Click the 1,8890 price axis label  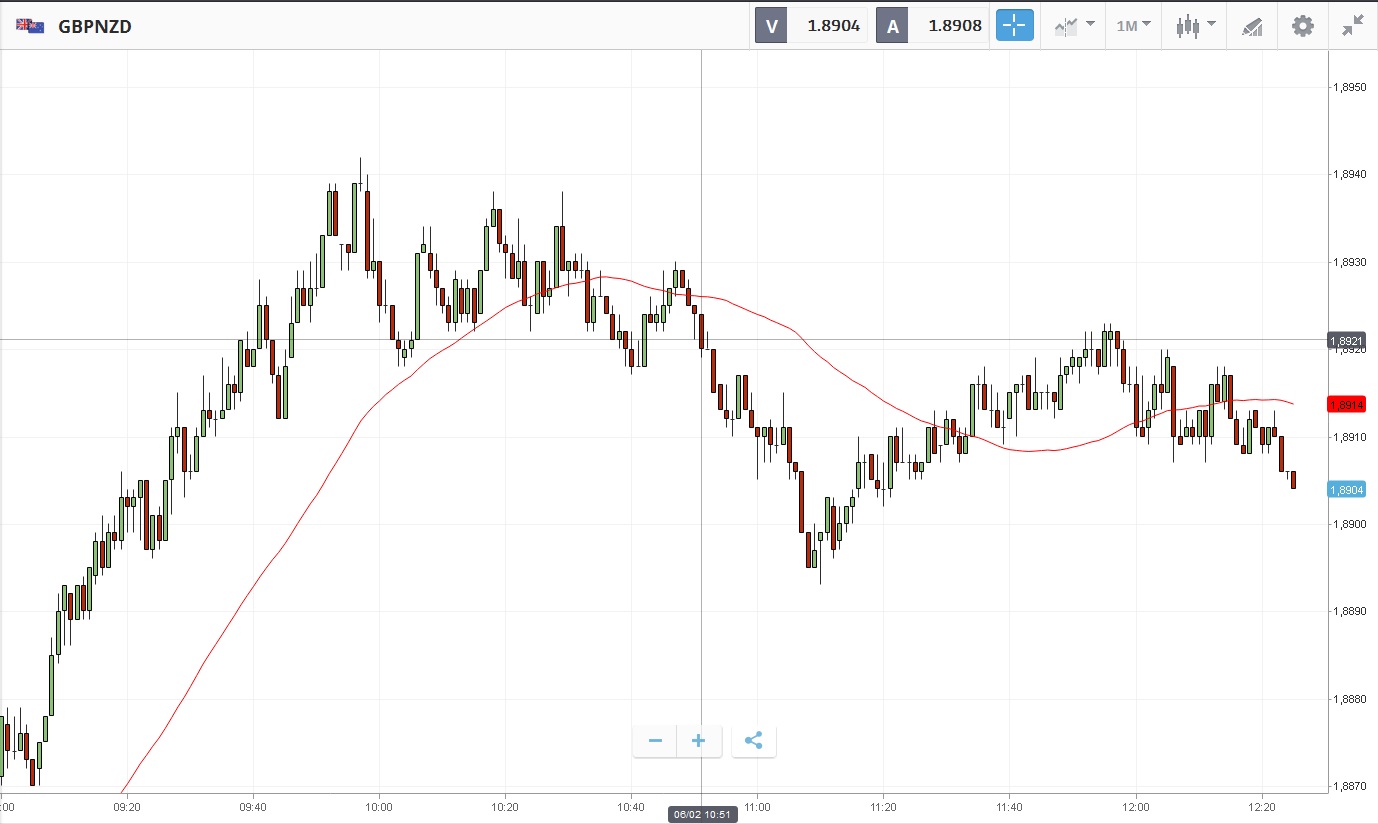click(x=1349, y=611)
